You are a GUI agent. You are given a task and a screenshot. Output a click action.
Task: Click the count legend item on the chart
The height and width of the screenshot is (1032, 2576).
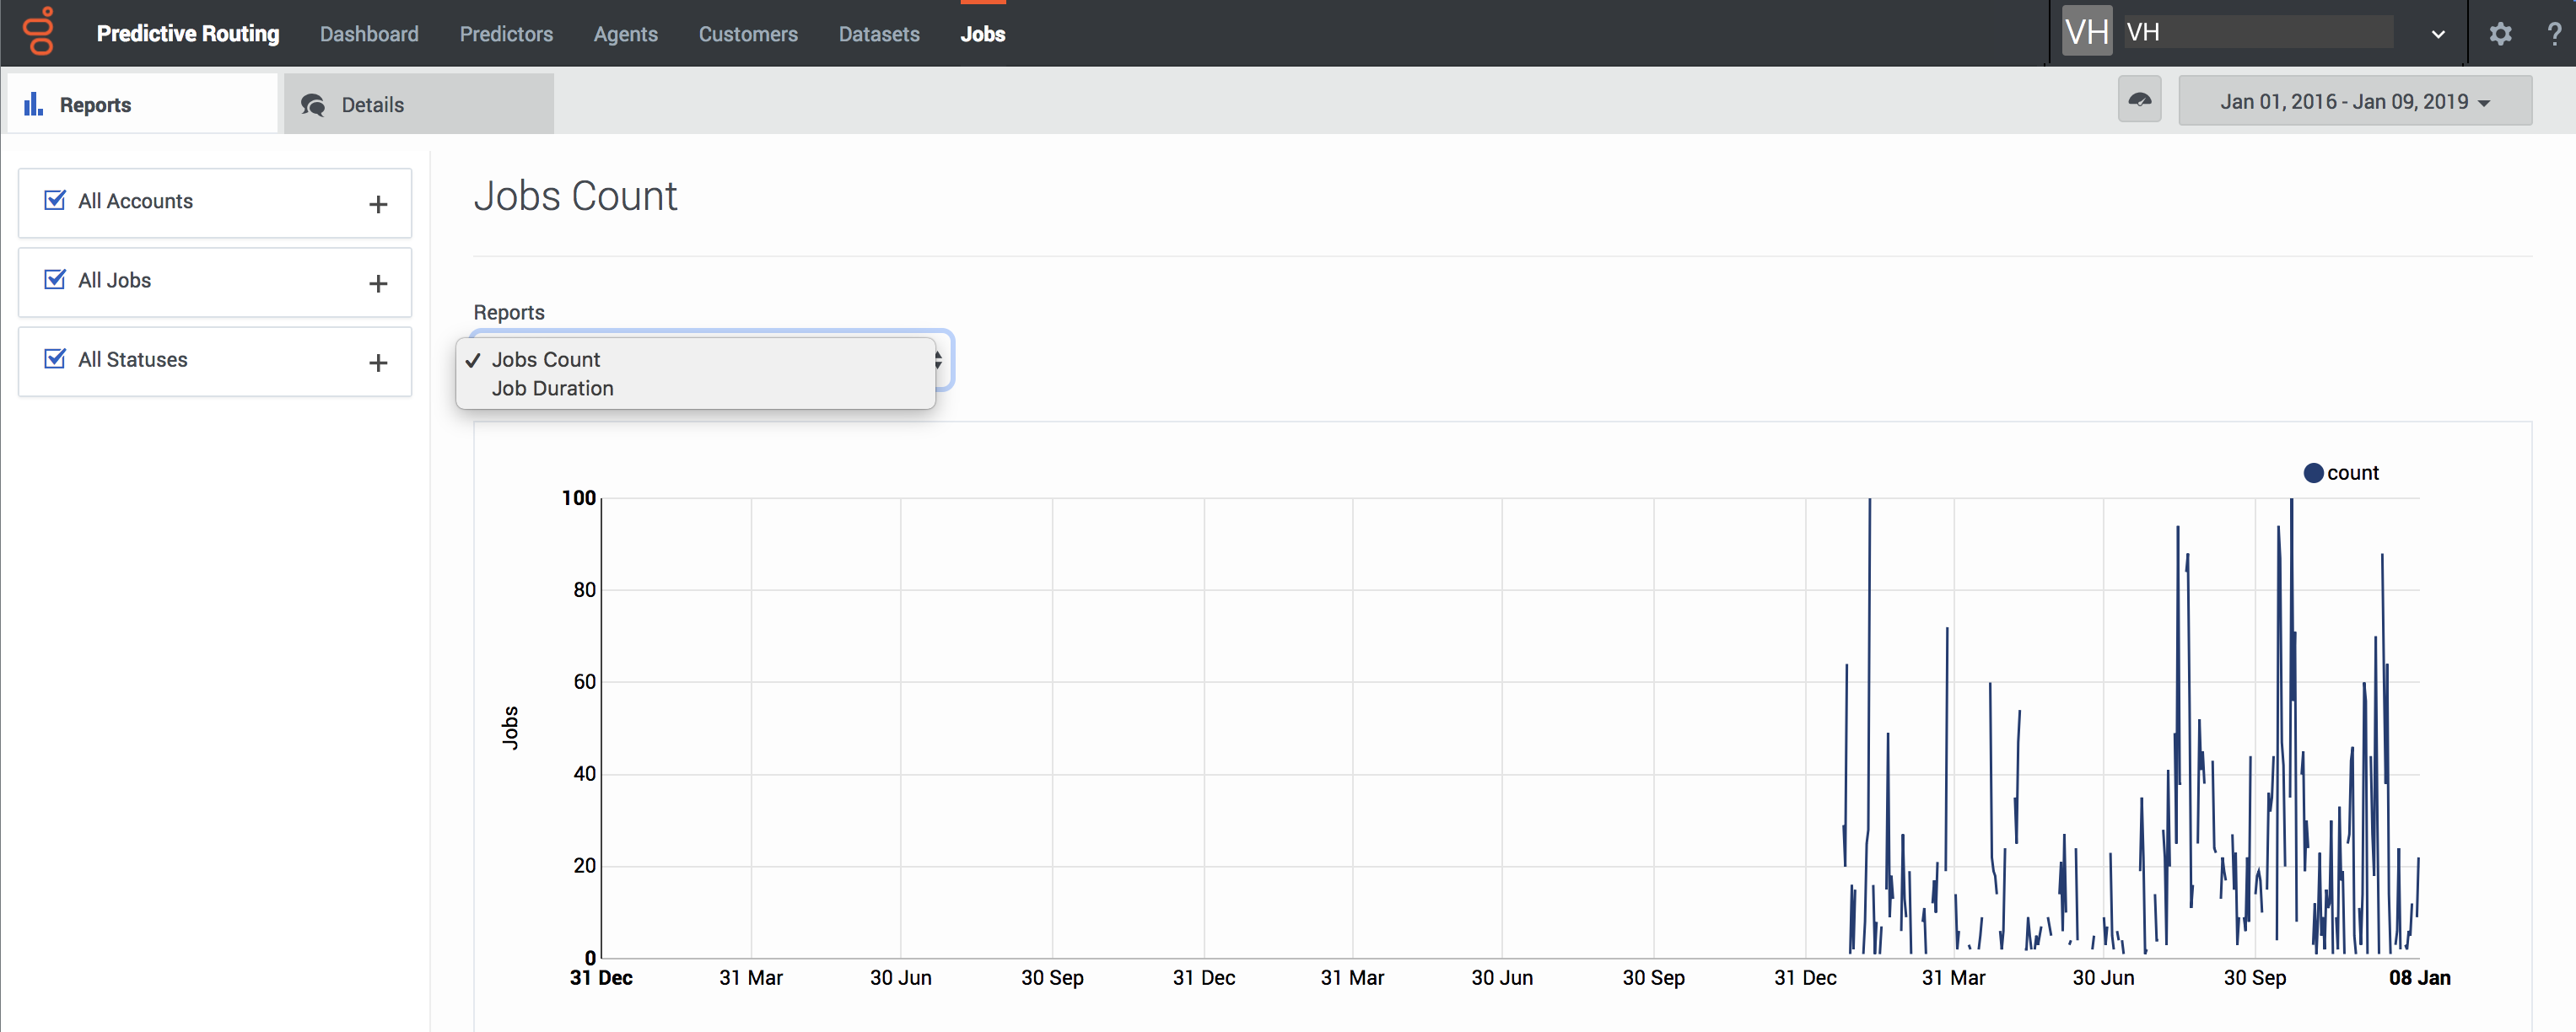pos(2340,472)
